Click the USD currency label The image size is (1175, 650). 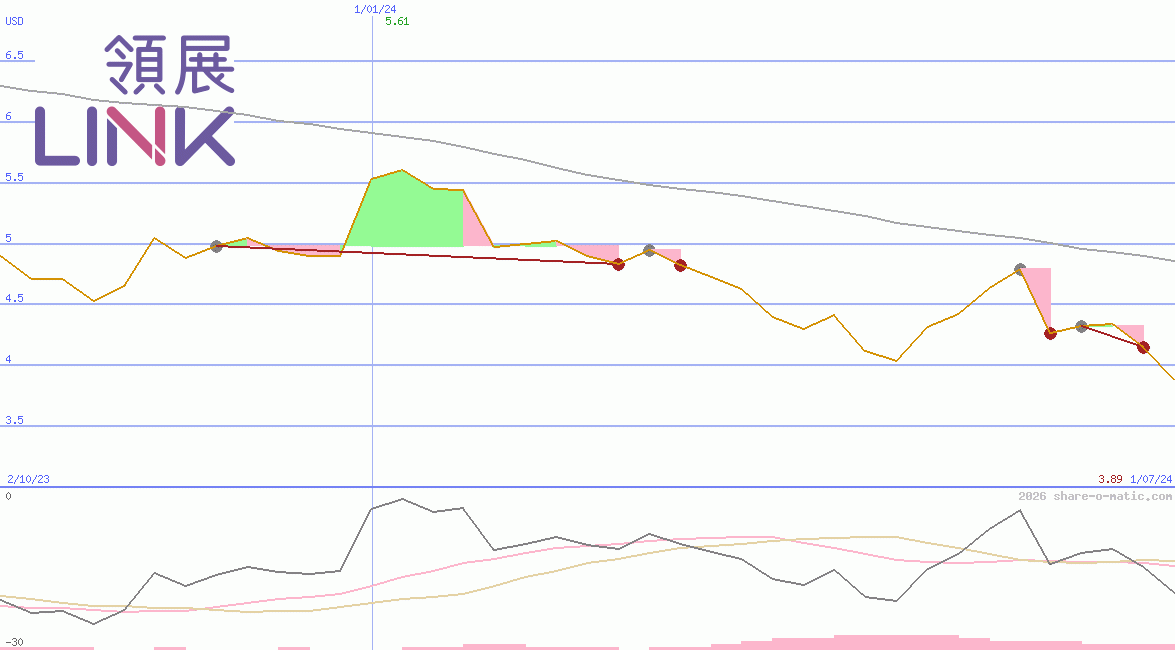[14, 21]
